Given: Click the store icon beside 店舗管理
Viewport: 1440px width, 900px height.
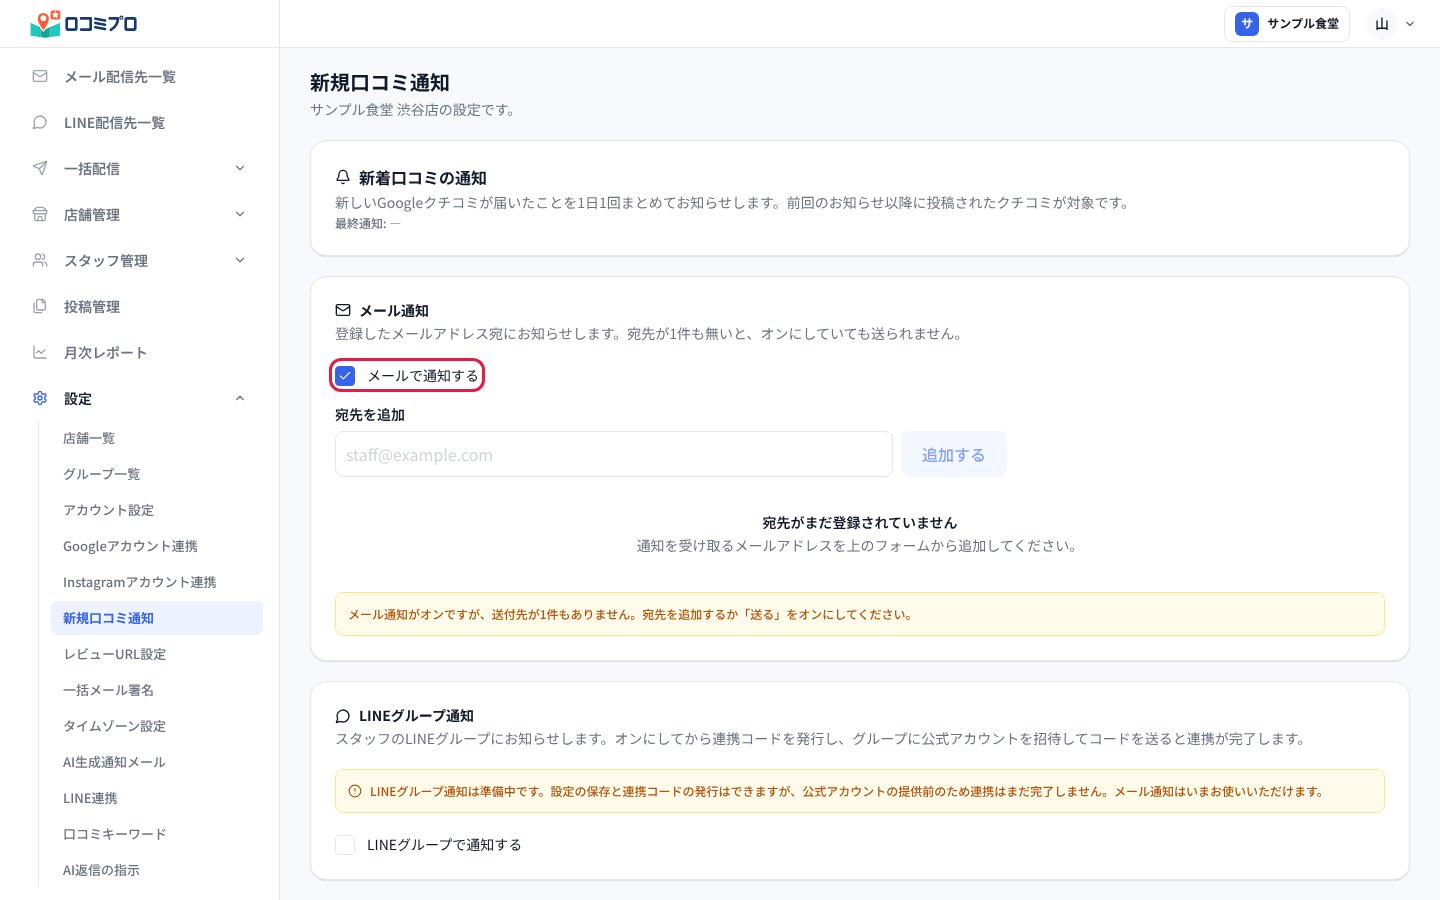Looking at the screenshot, I should (40, 214).
